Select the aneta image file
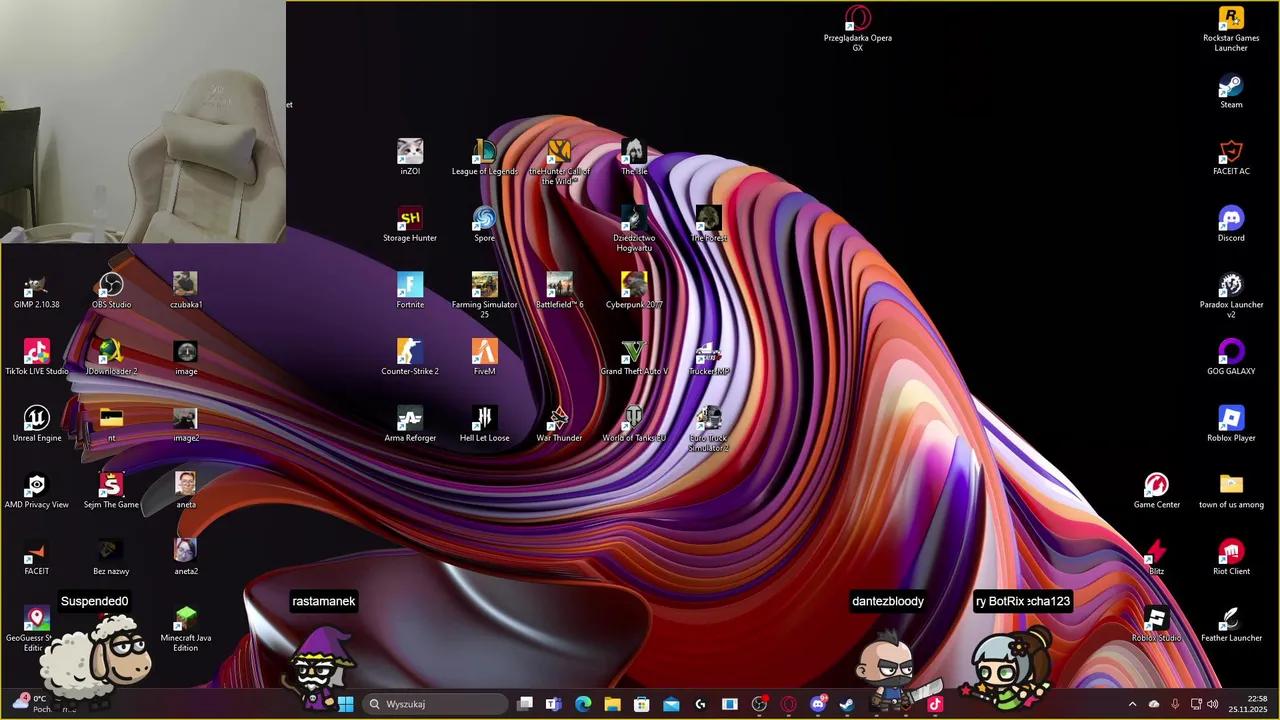This screenshot has height=720, width=1280. (x=186, y=491)
